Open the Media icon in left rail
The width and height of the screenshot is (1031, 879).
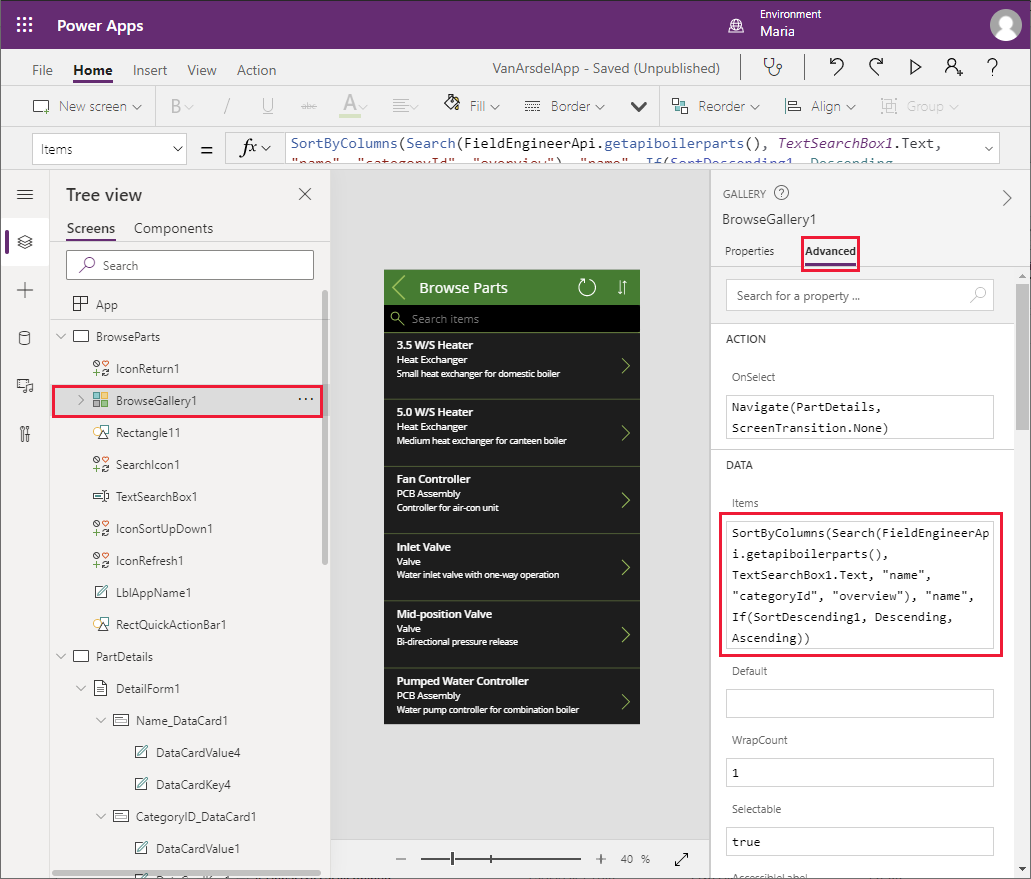tap(25, 386)
